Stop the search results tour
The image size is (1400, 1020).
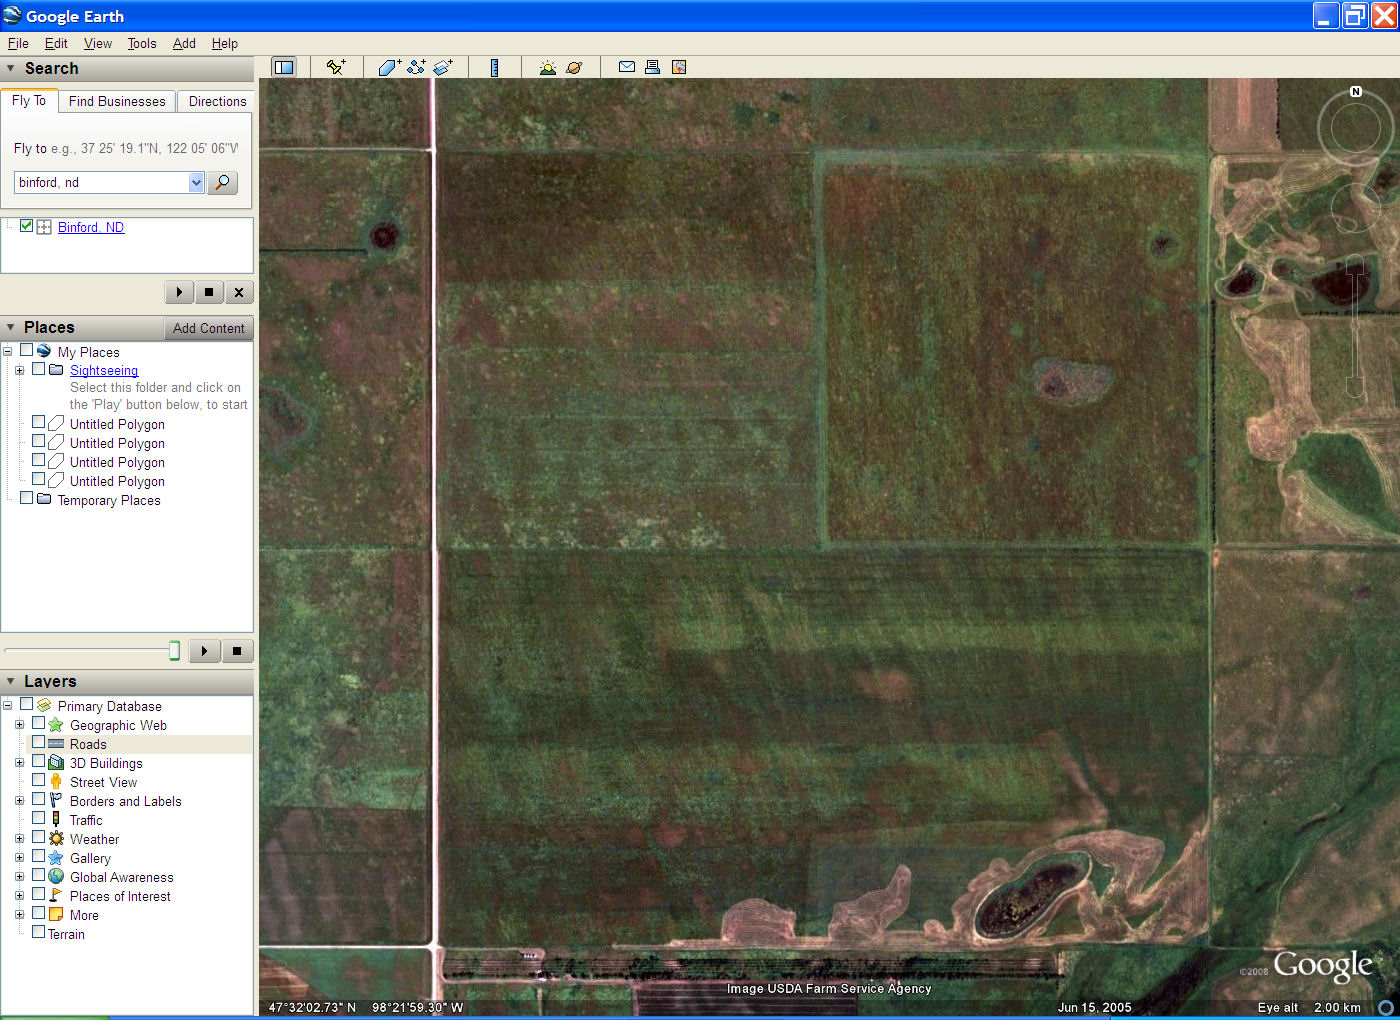pos(208,292)
